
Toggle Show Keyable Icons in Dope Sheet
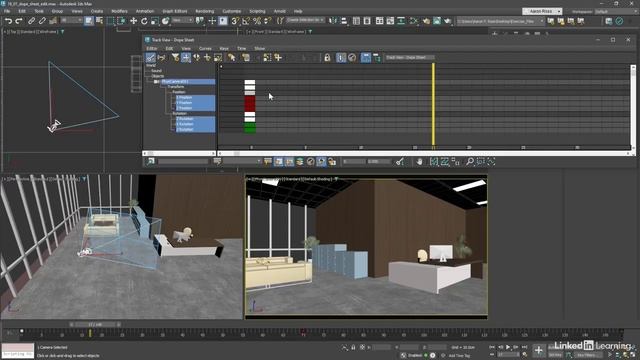point(352,58)
